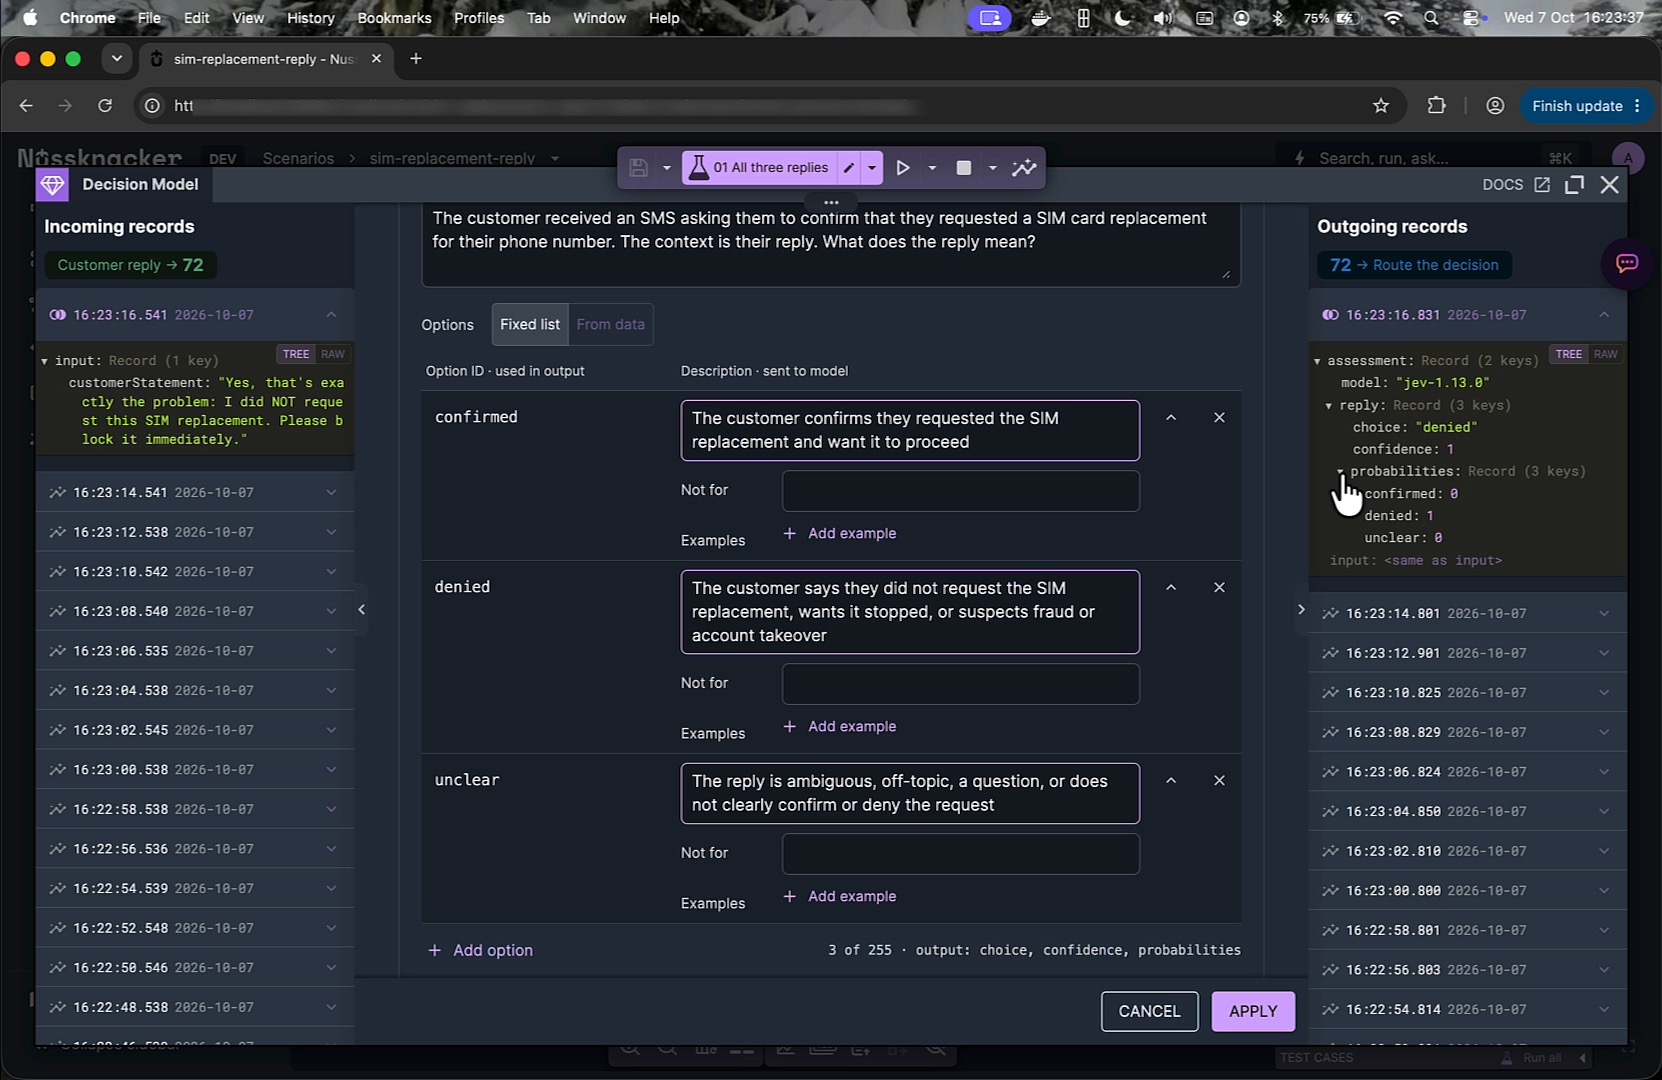Collapse the probabilities record tree node
This screenshot has height=1080, width=1662.
pos(1341,472)
